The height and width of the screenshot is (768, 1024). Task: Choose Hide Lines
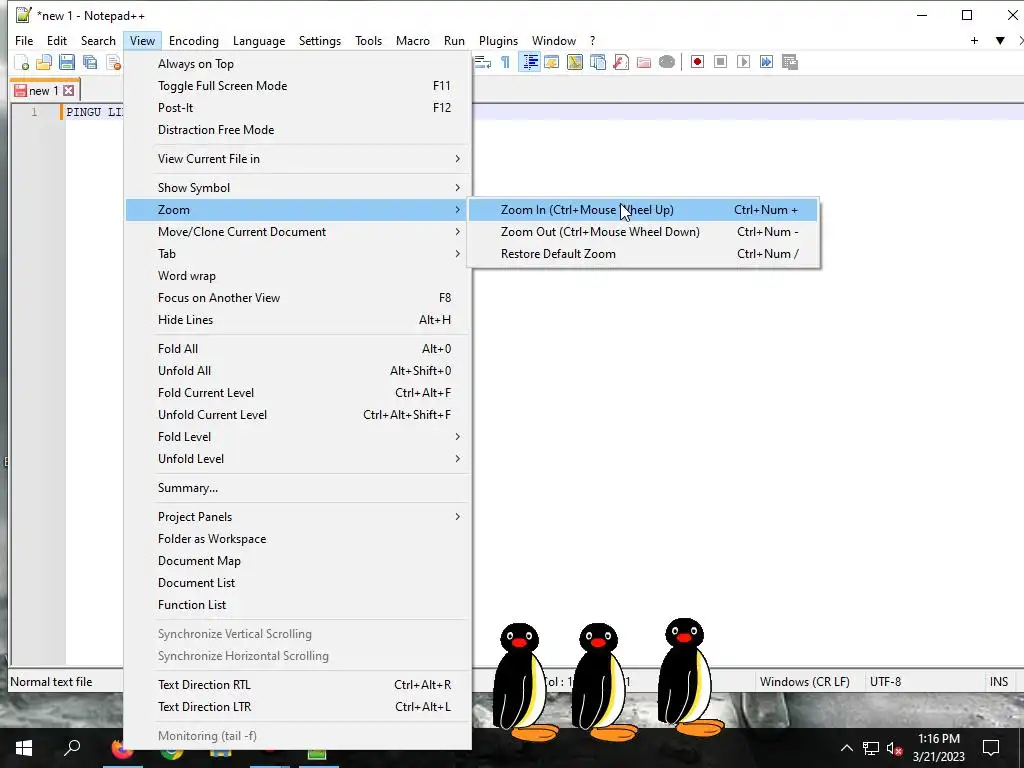[x=298, y=320]
